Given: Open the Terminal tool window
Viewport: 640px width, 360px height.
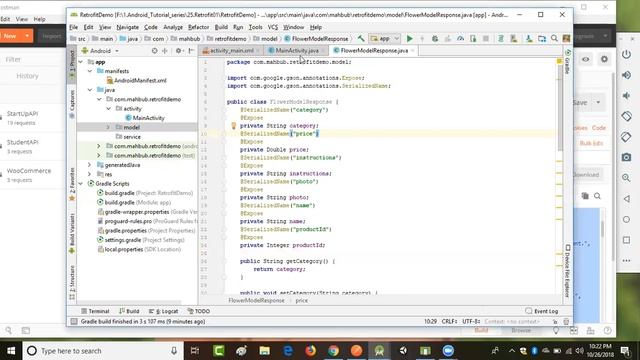Looking at the screenshot, I should point(95,311).
